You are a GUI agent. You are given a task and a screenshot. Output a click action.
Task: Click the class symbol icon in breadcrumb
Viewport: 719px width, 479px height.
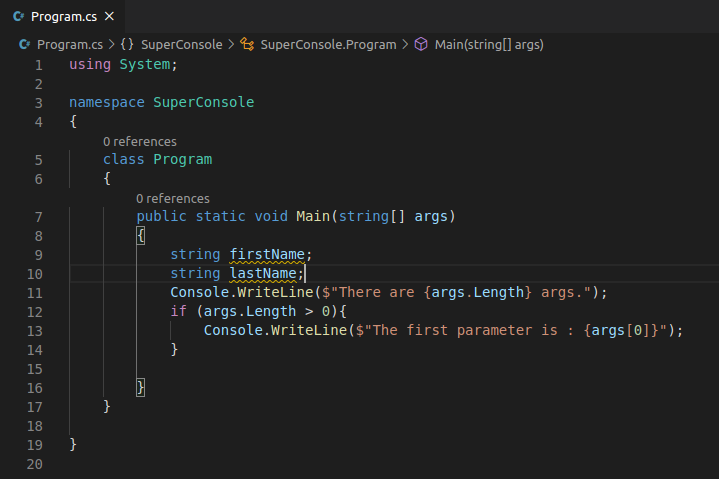247,44
